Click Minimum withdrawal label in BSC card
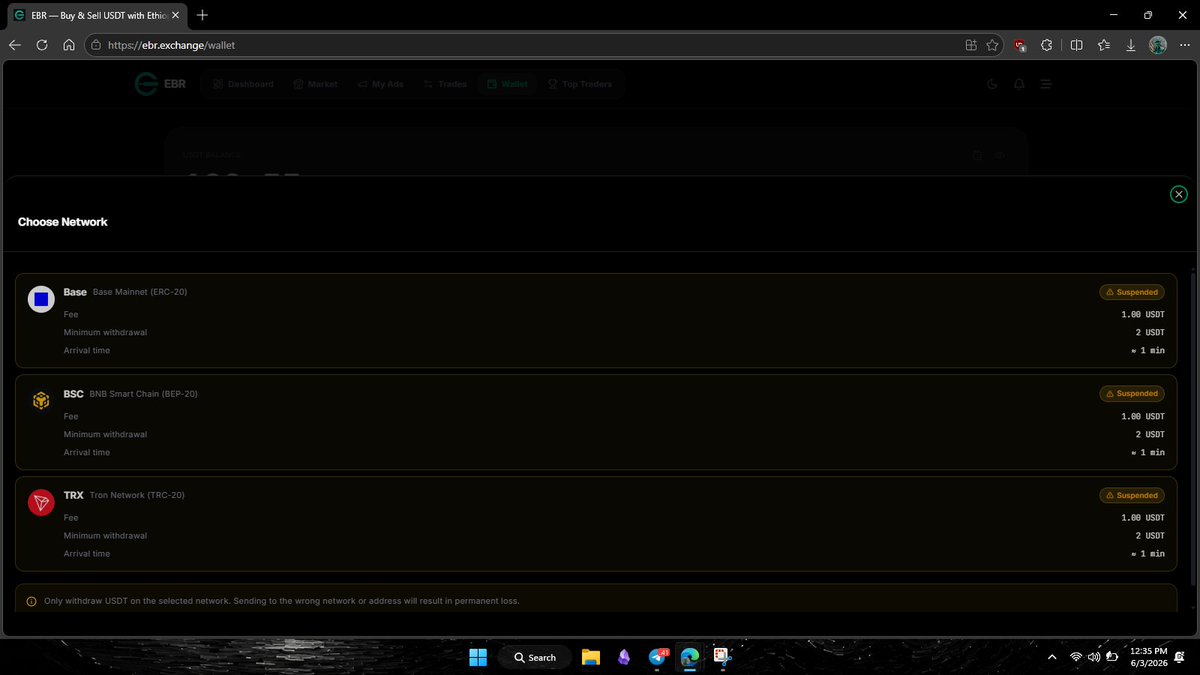Screen dimensions: 1200x675 (105, 434)
